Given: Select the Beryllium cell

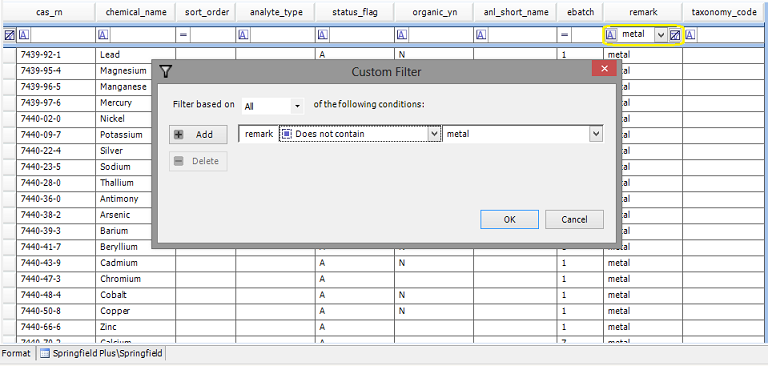Looking at the screenshot, I should 123,247.
